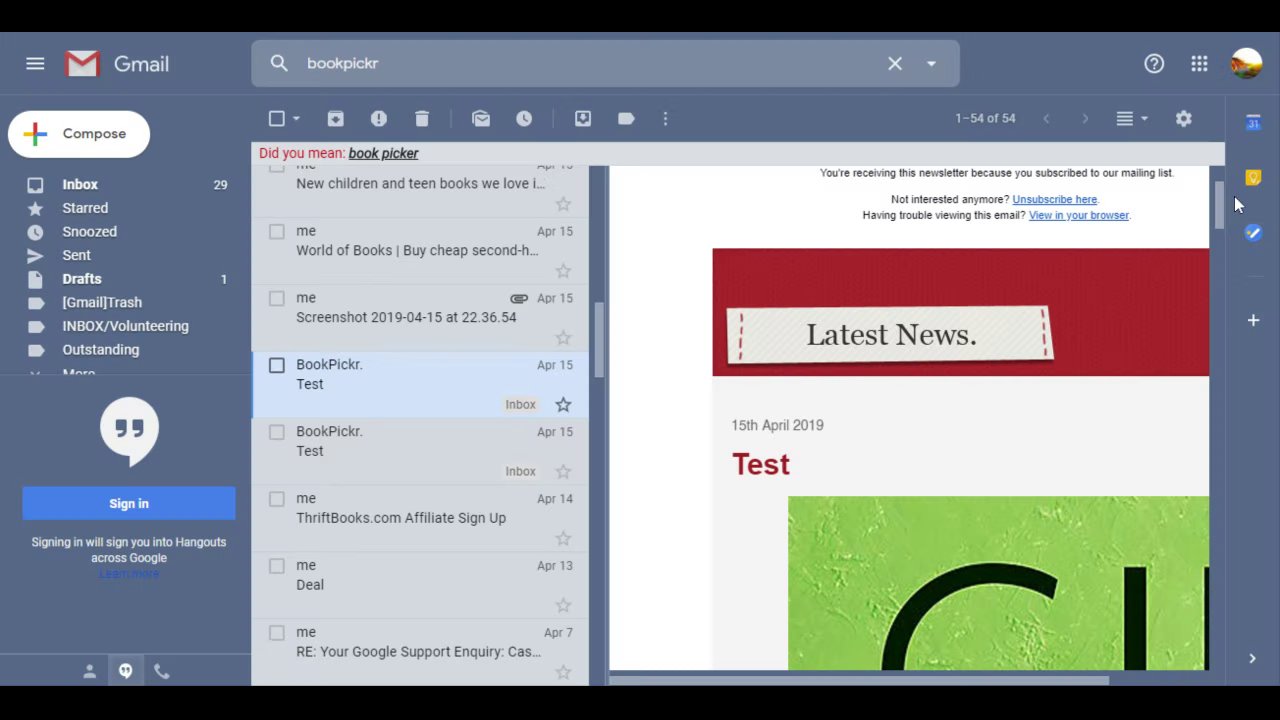1280x720 pixels.
Task: Report spam icon in toolbar
Action: 378,118
